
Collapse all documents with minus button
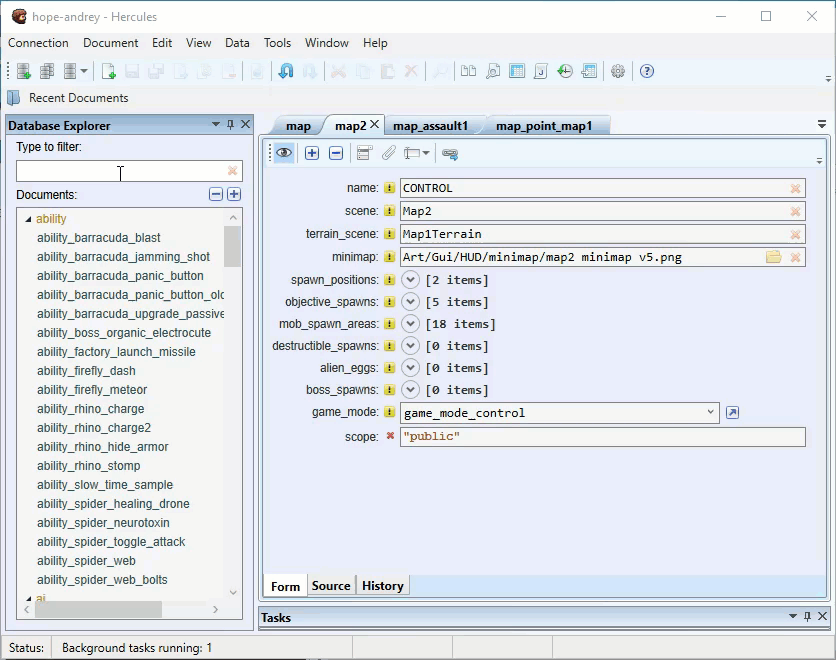[216, 194]
